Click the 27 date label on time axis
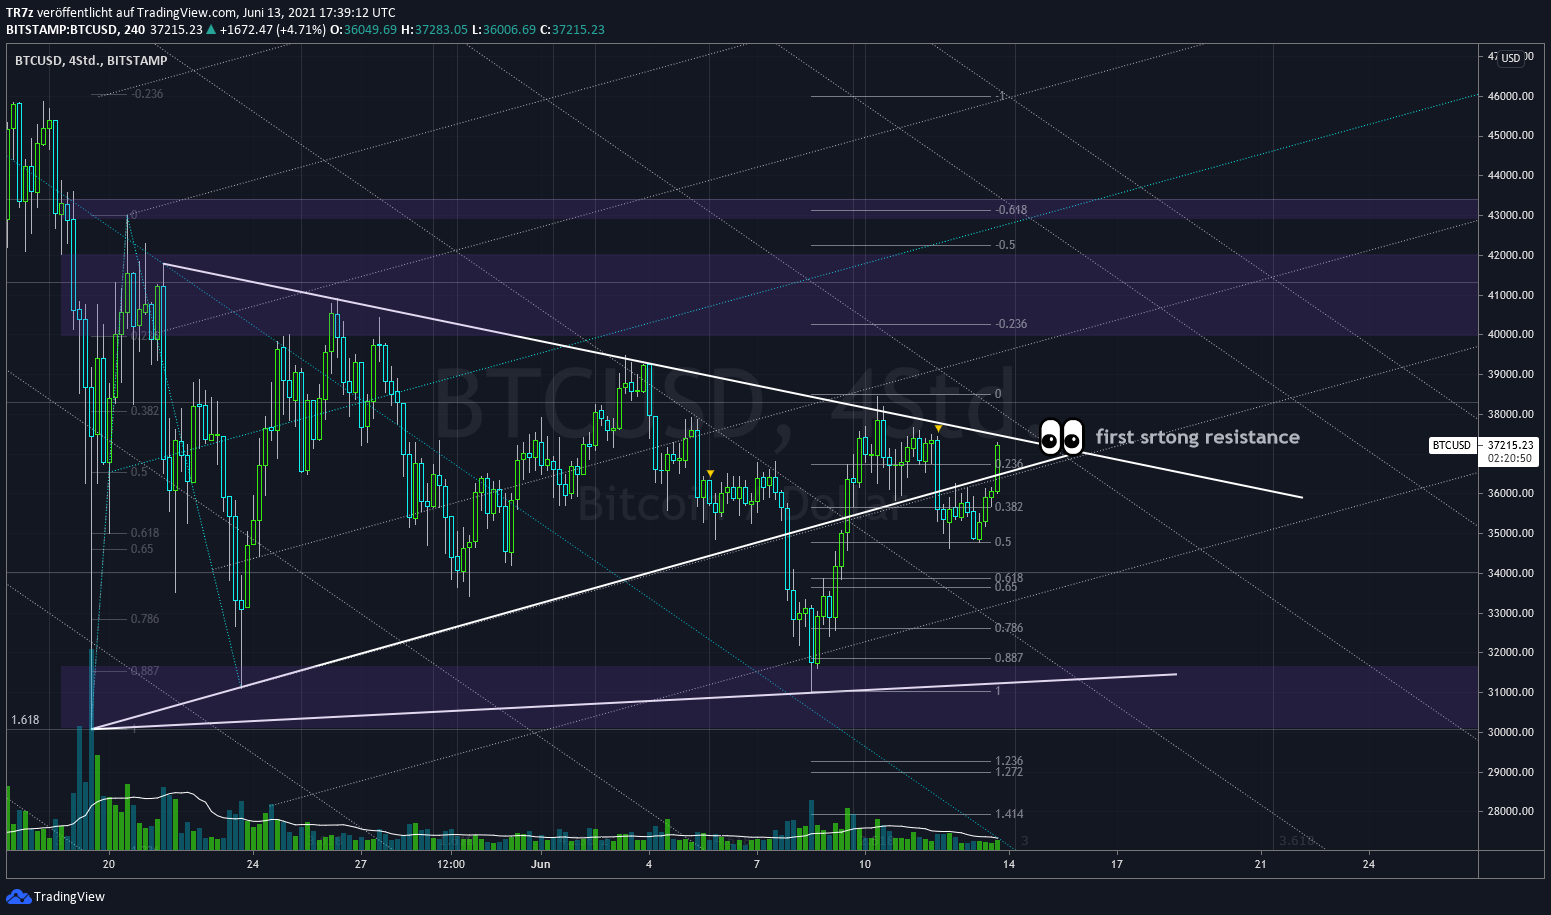This screenshot has width=1551, height=915. coord(361,864)
